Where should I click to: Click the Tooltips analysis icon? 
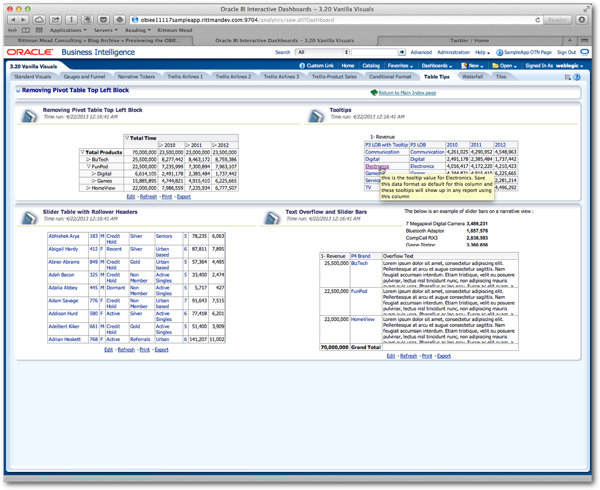(316, 116)
